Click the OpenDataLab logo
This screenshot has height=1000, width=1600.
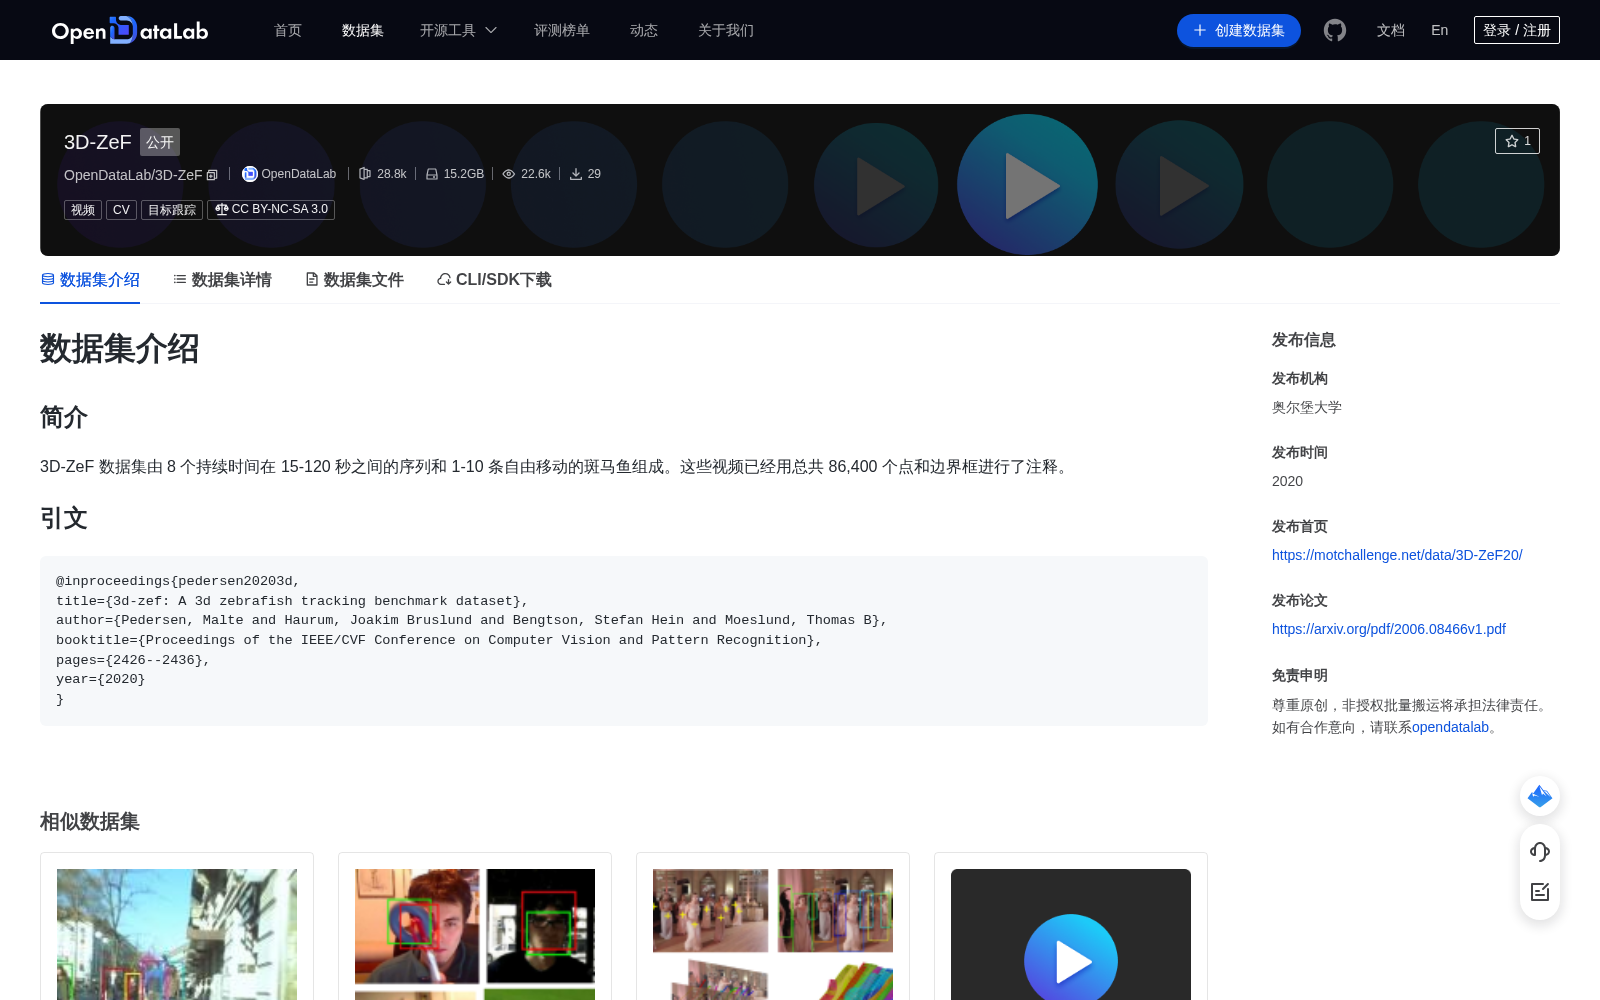[130, 30]
